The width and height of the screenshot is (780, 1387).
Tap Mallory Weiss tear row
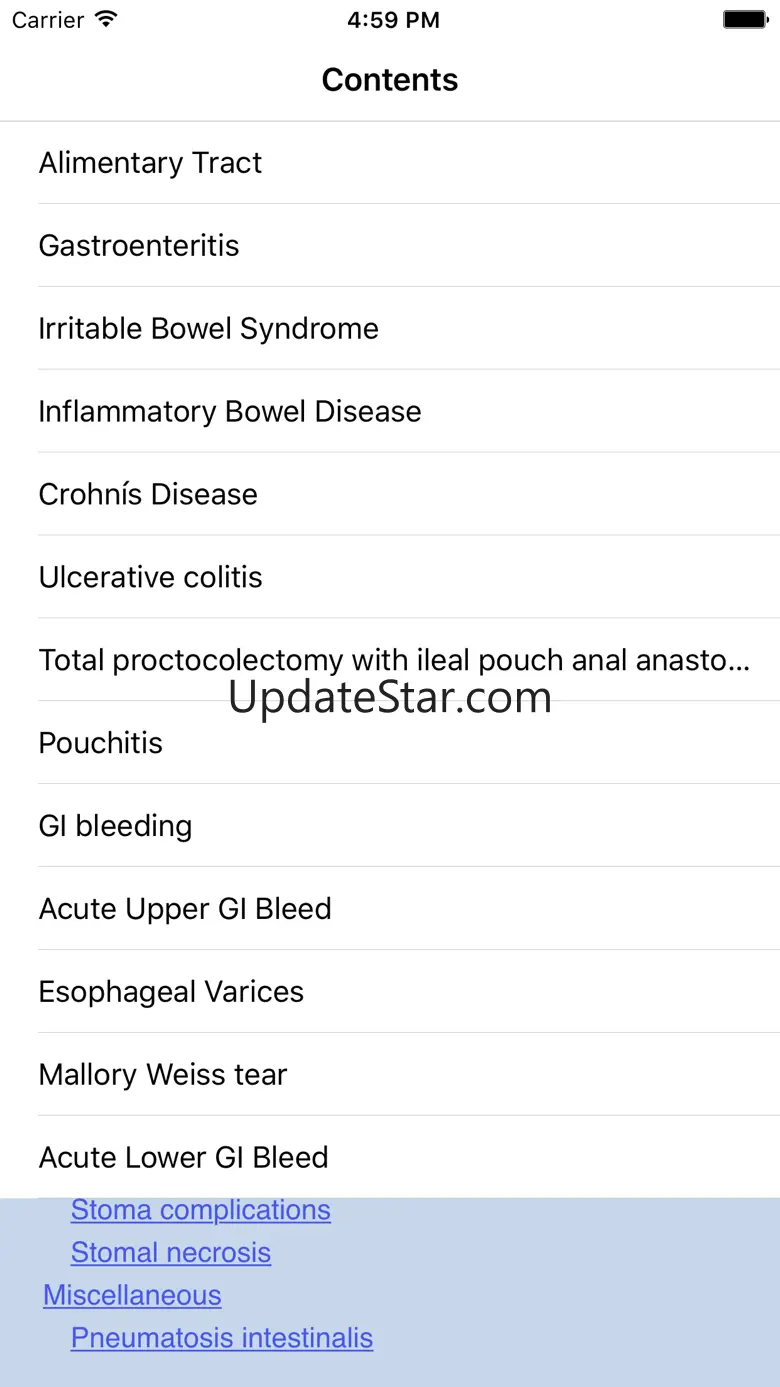(x=163, y=1076)
